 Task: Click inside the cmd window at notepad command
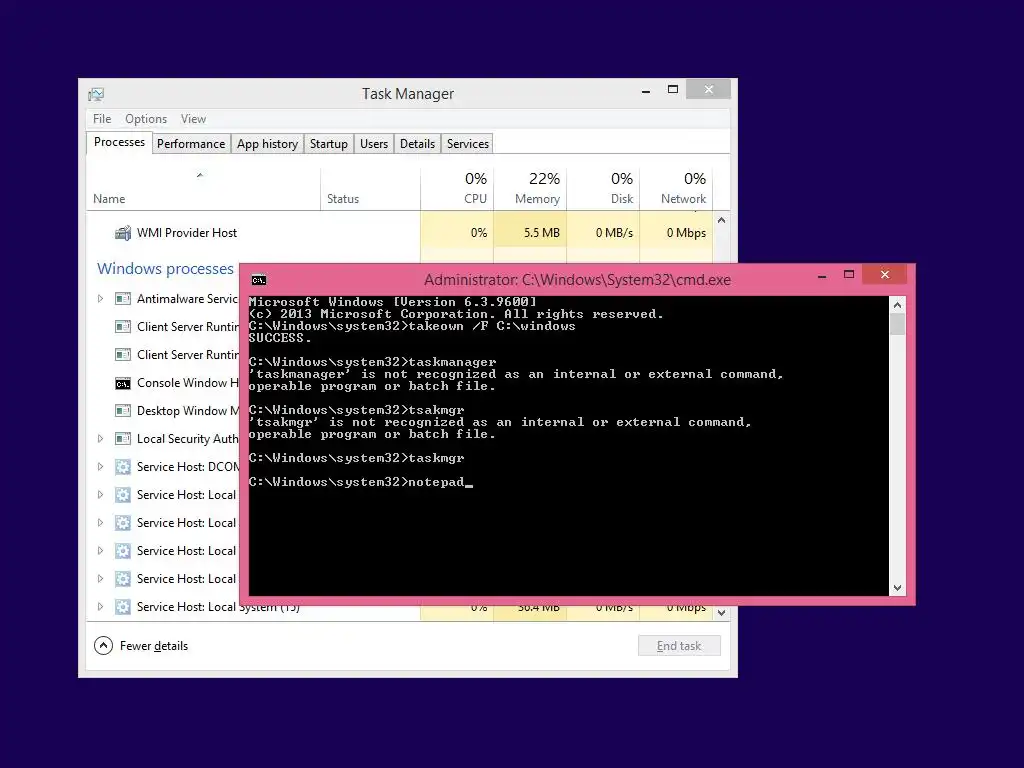[x=436, y=482]
